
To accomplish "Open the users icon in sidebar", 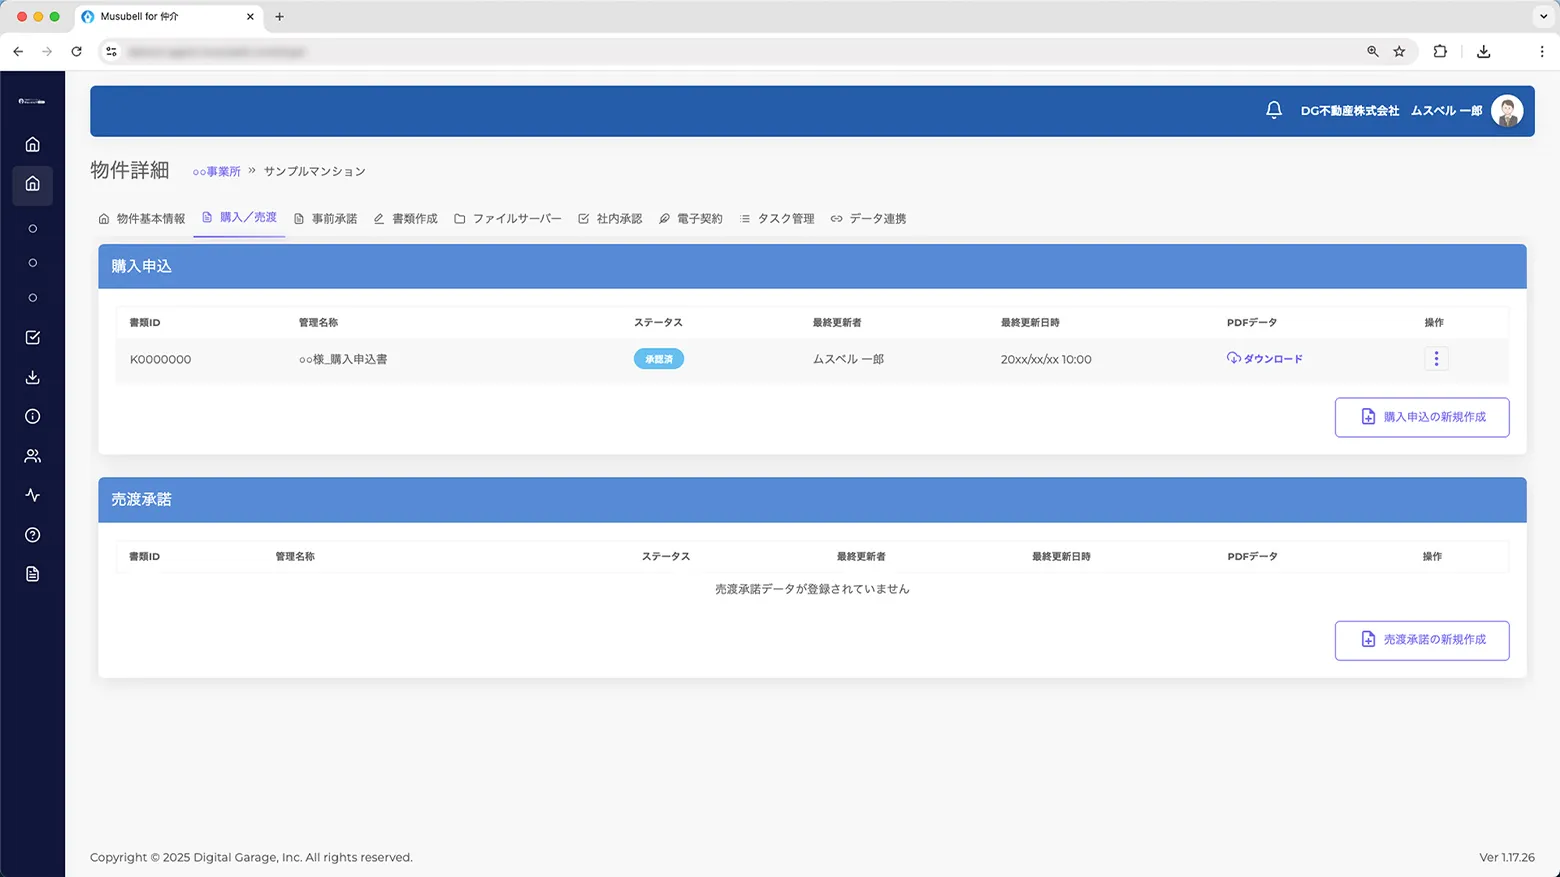I will click(32, 456).
